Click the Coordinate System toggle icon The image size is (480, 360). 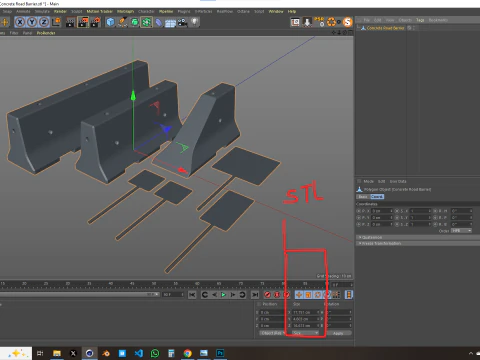(x=56, y=22)
